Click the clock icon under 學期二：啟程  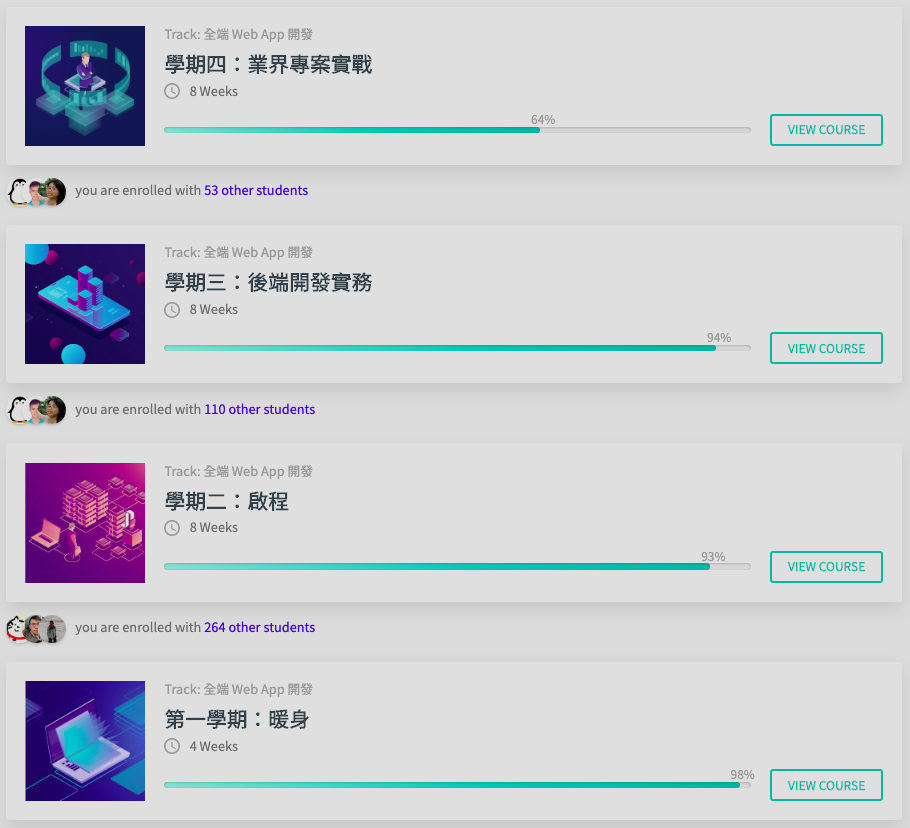(172, 528)
